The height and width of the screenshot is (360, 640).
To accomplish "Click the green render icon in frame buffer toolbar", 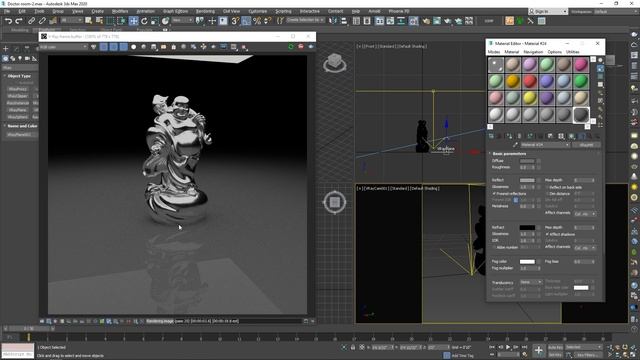I will 291,47.
